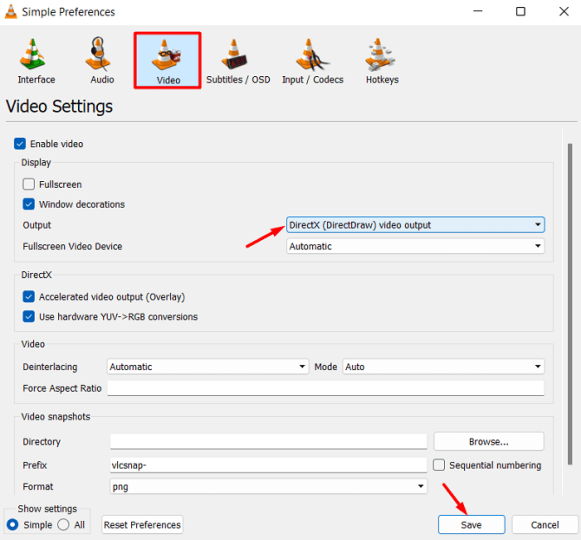Open Input / Codecs preferences icon
Image resolution: width=581 pixels, height=540 pixels.
click(x=312, y=55)
